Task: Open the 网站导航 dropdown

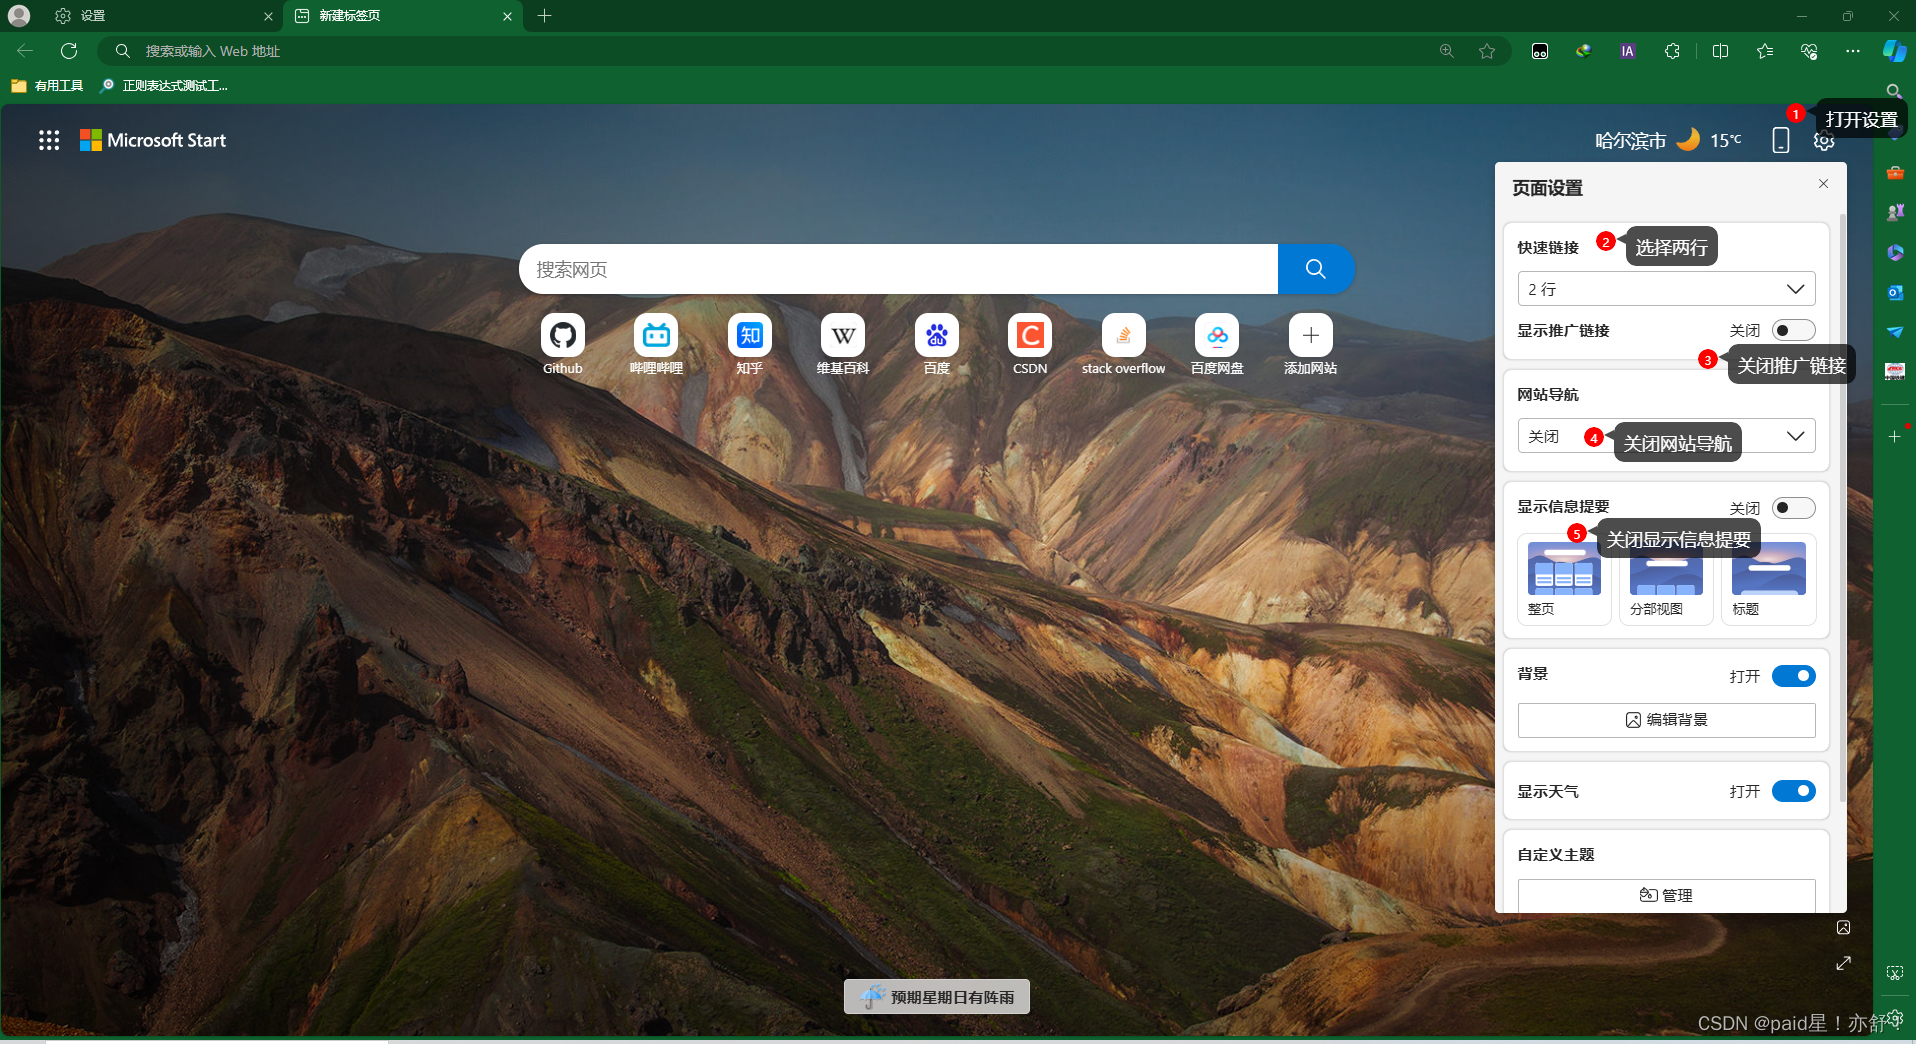Action: coord(1666,436)
